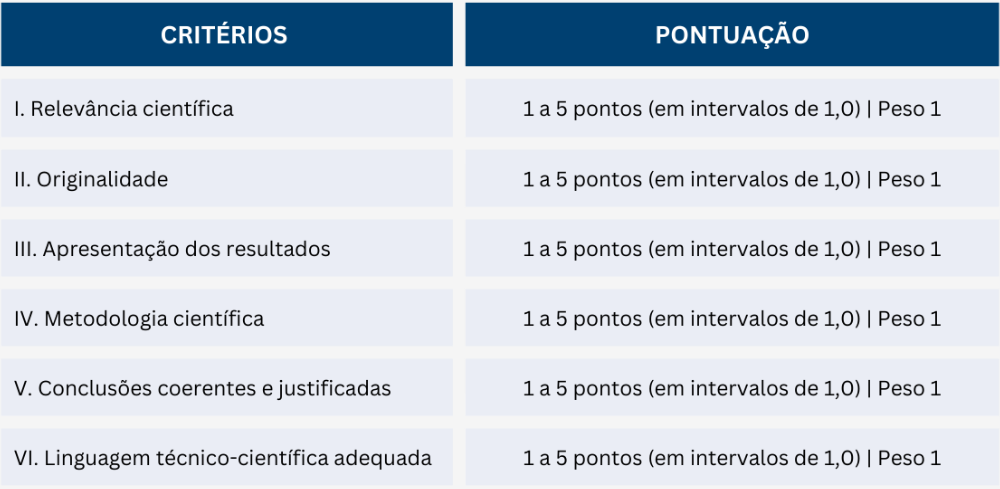The image size is (1000, 489).
Task: Click 'Peso 1' text in Relevância científica row
Action: (x=909, y=109)
